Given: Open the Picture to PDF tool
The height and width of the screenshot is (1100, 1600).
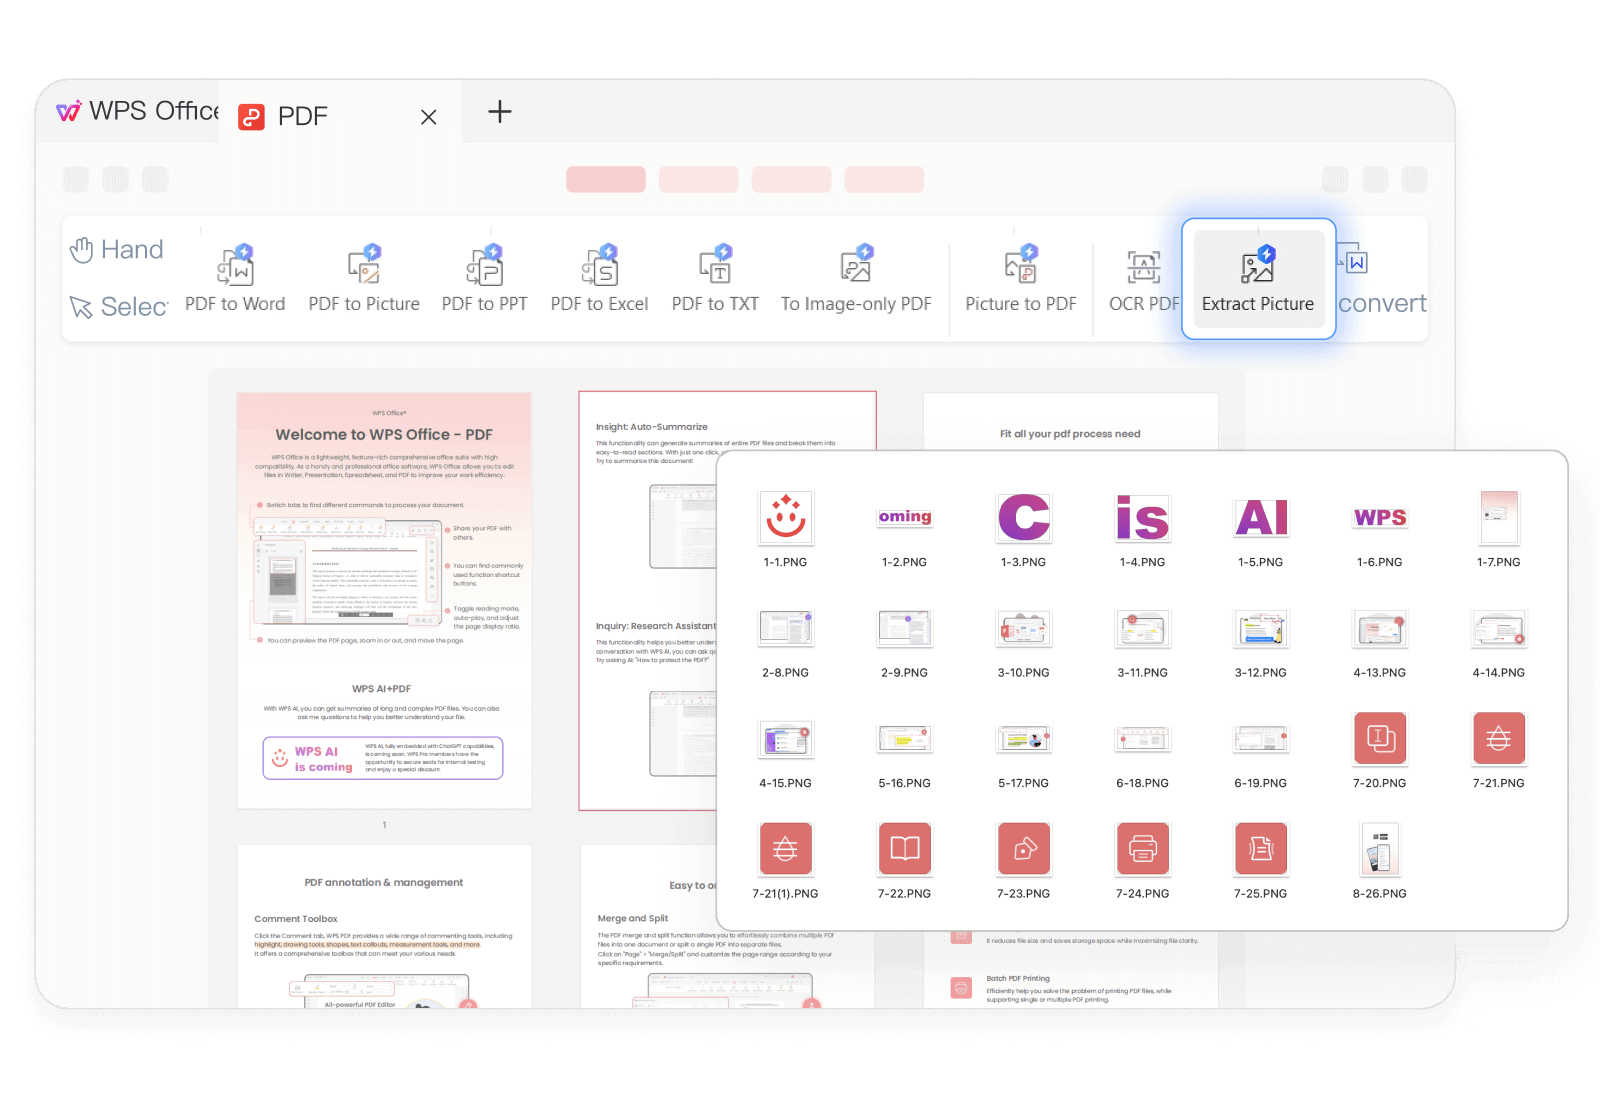Looking at the screenshot, I should (1021, 278).
